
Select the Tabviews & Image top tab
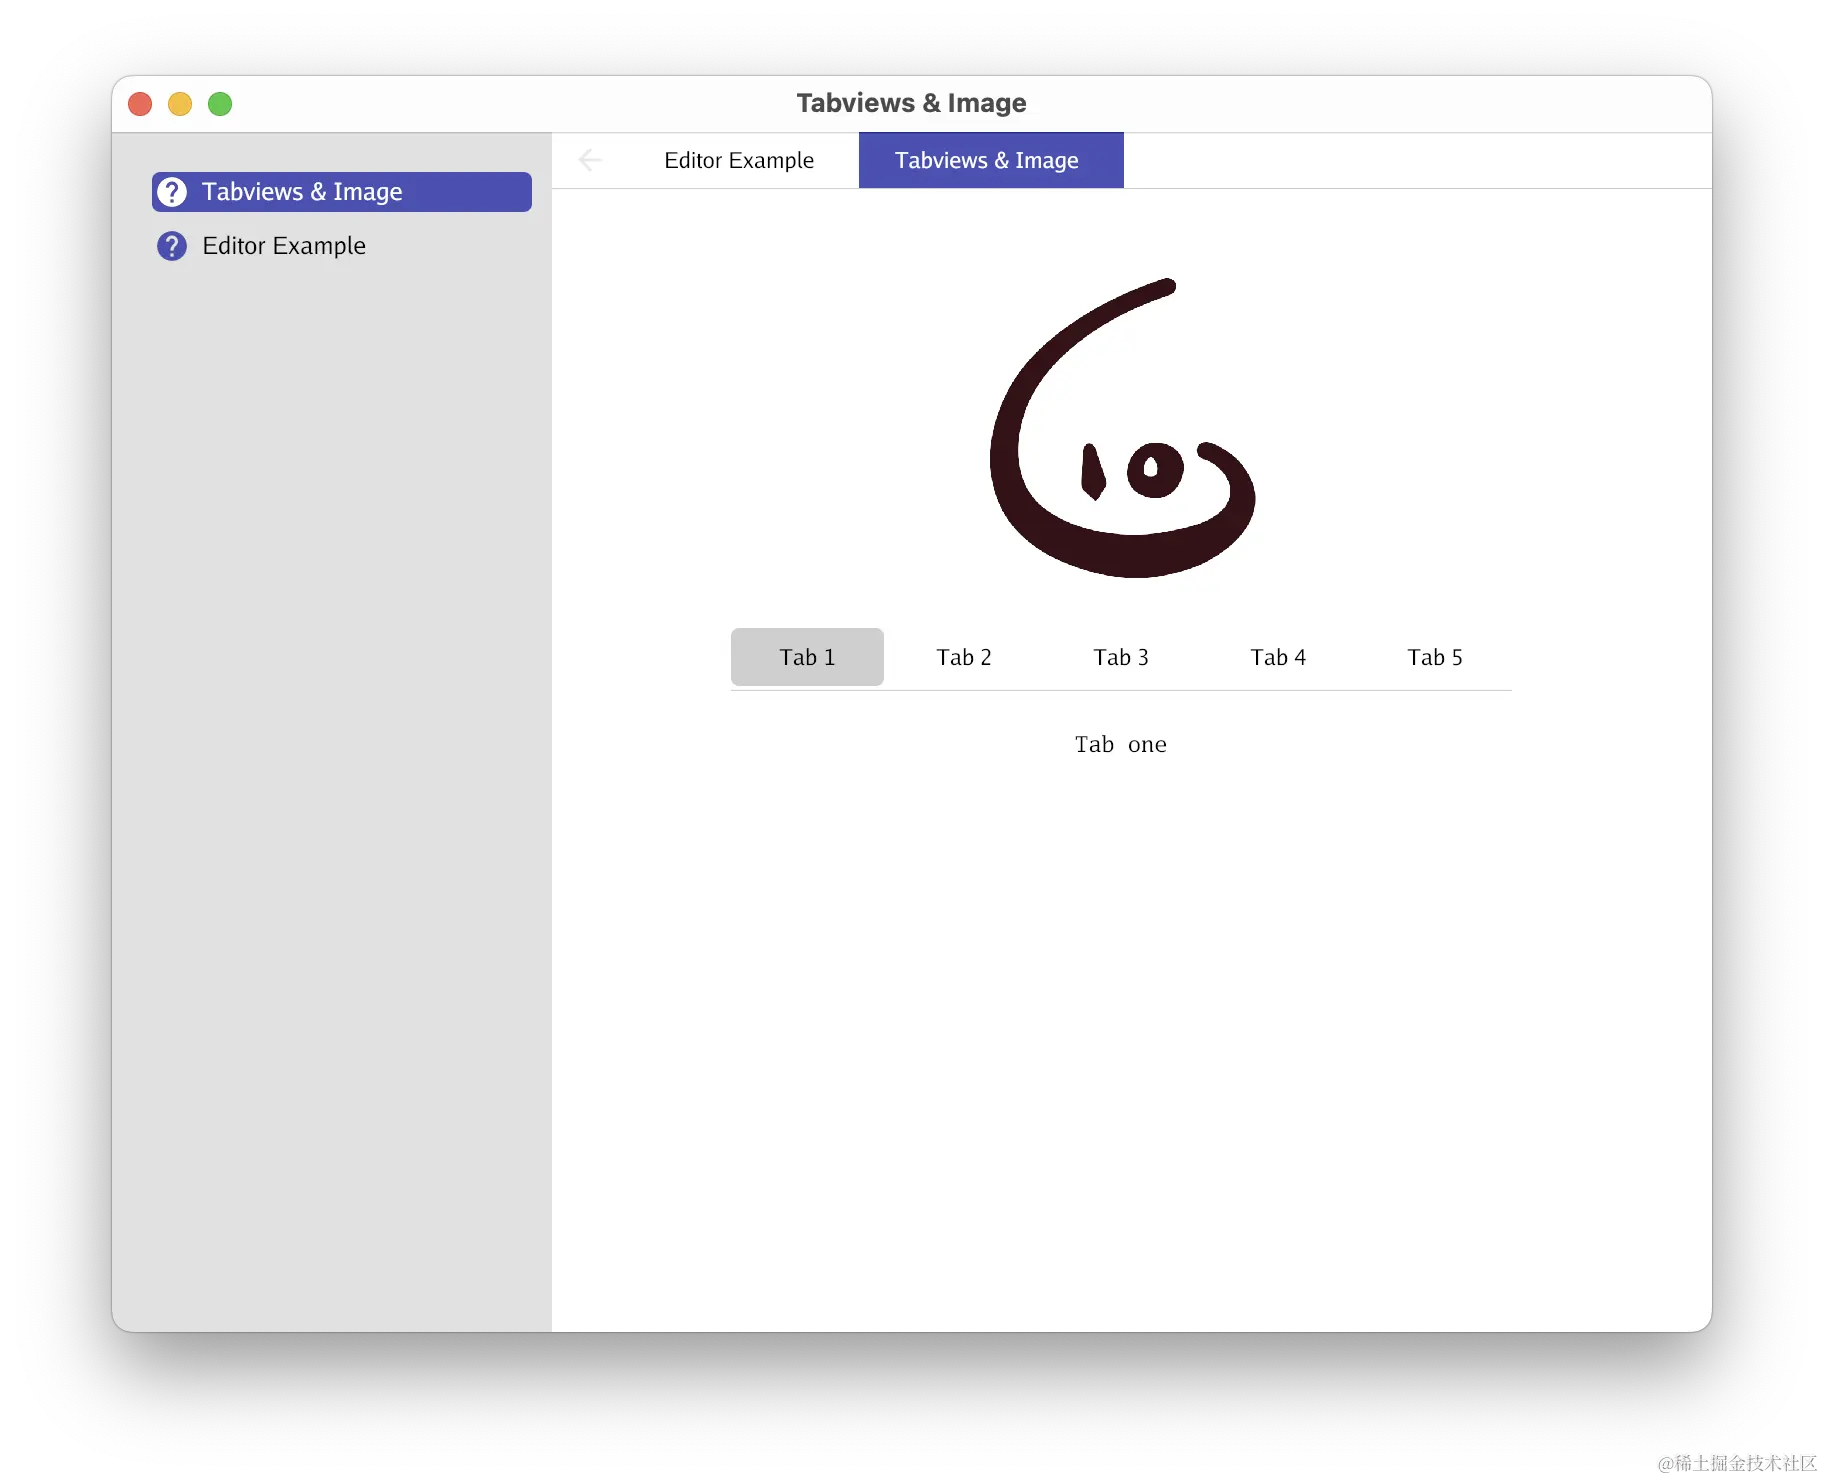(991, 160)
